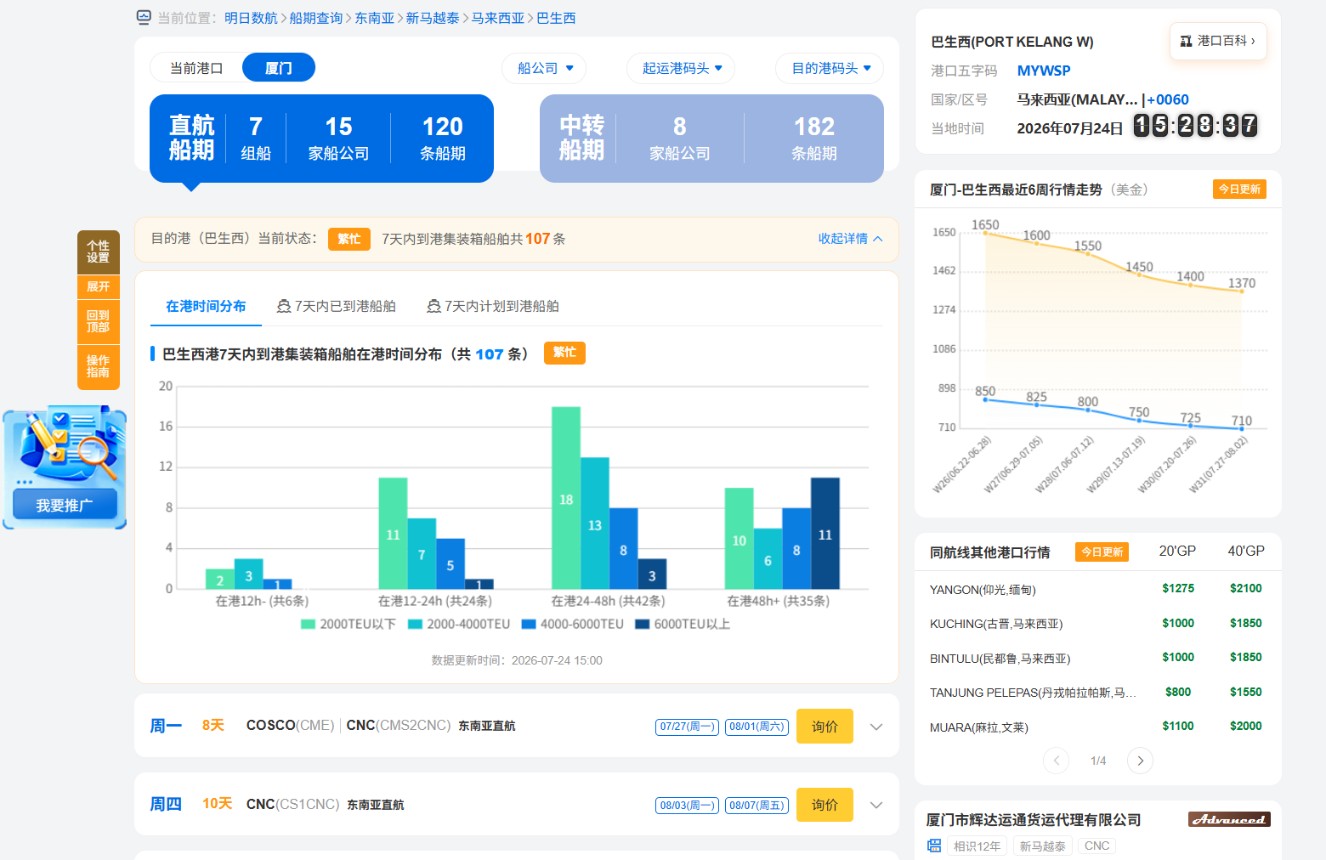Select 厦门 toggle option
Screen dimensions: 1326x860
tap(279, 68)
